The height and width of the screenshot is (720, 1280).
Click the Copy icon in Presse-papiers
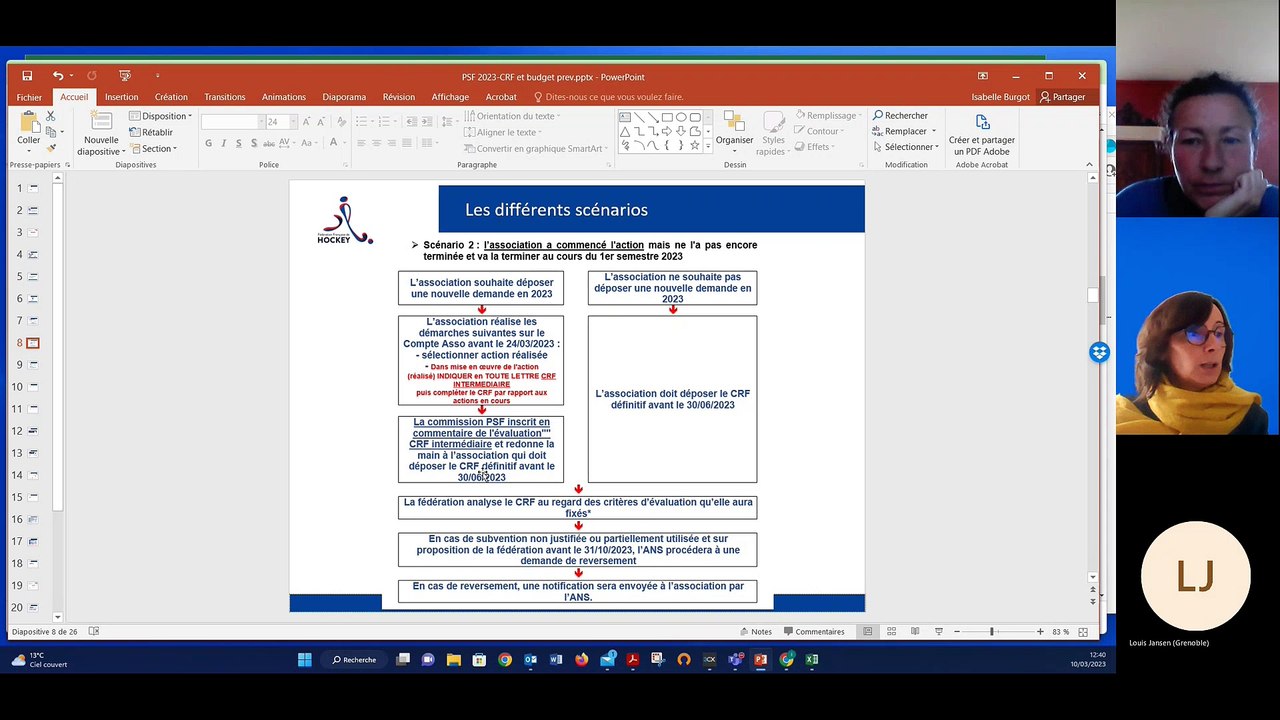pos(51,132)
